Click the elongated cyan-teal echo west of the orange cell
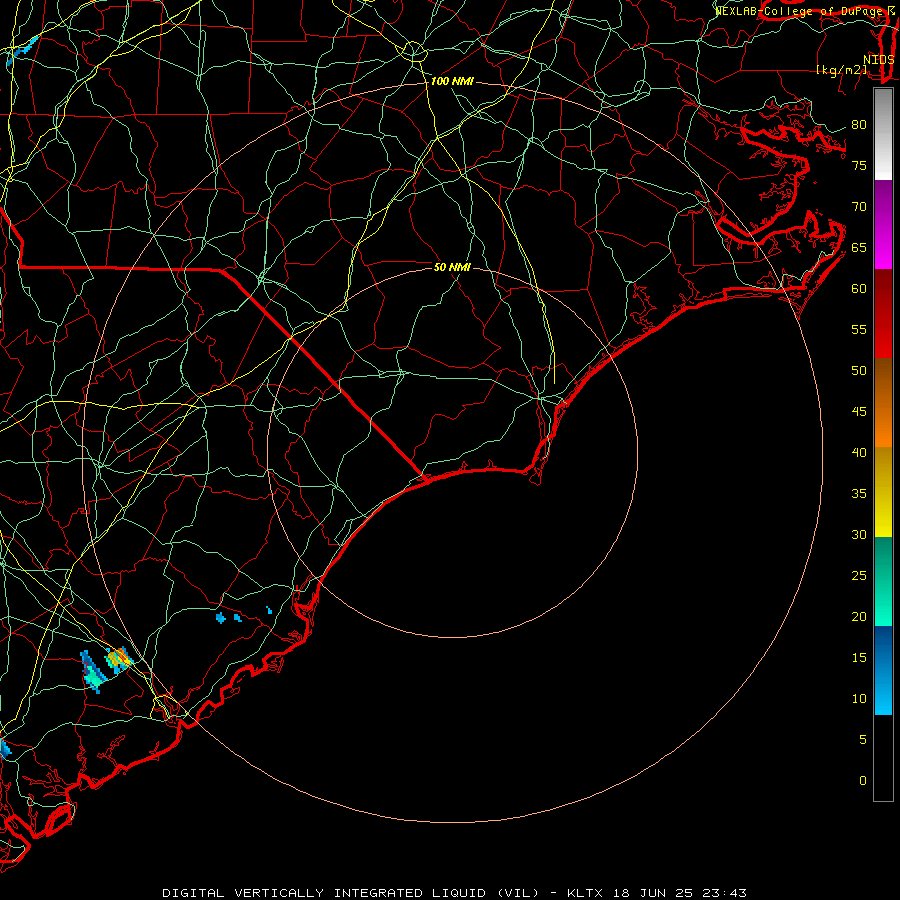This screenshot has height=900, width=900. tap(92, 672)
